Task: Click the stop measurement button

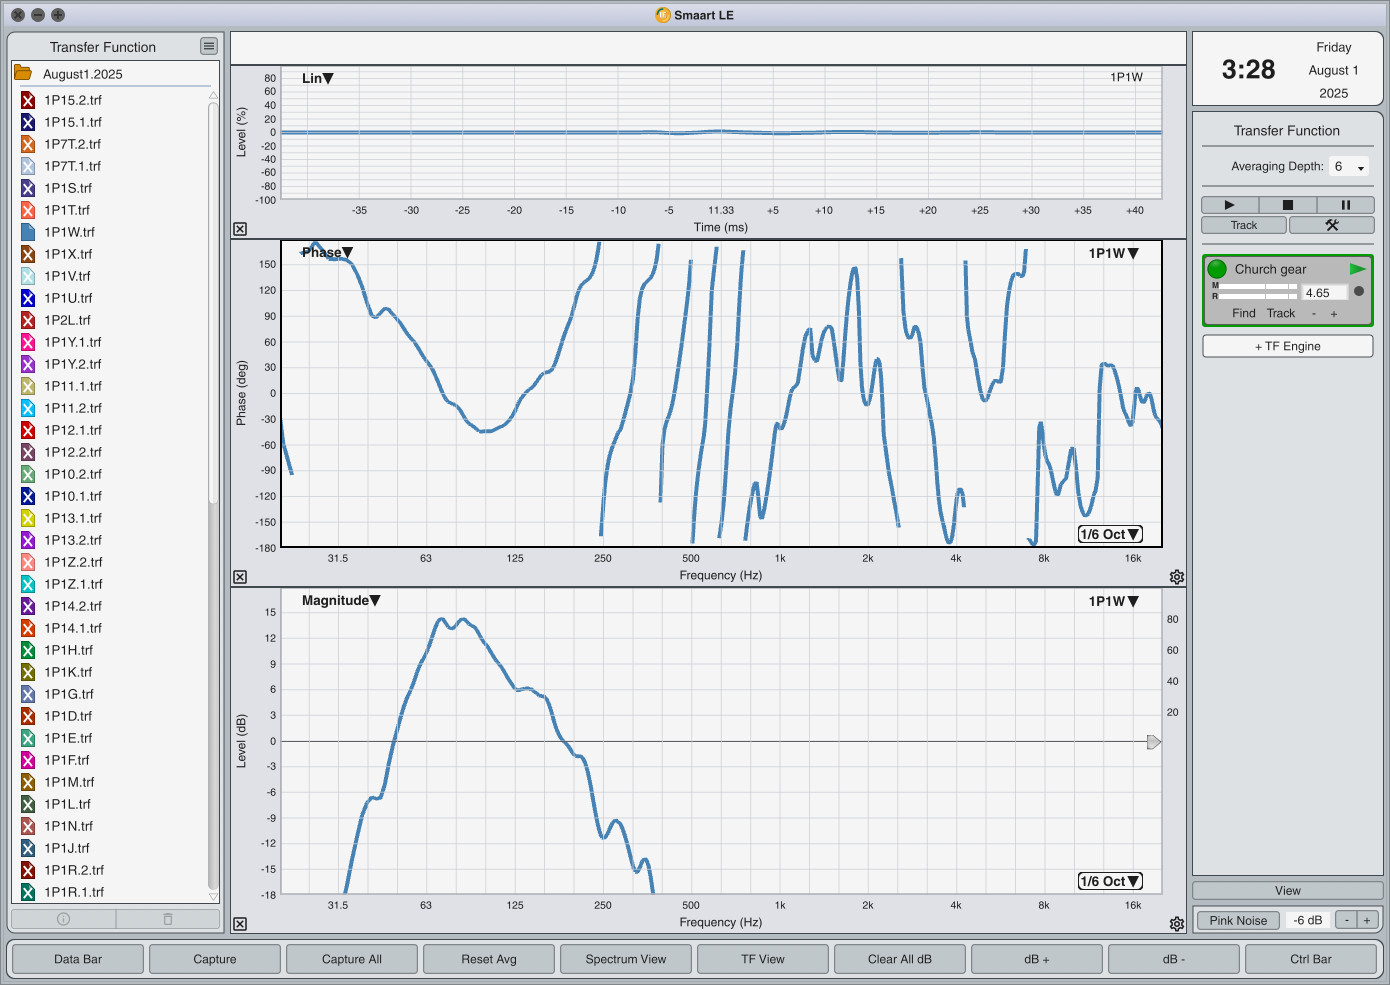Action: (x=1287, y=205)
